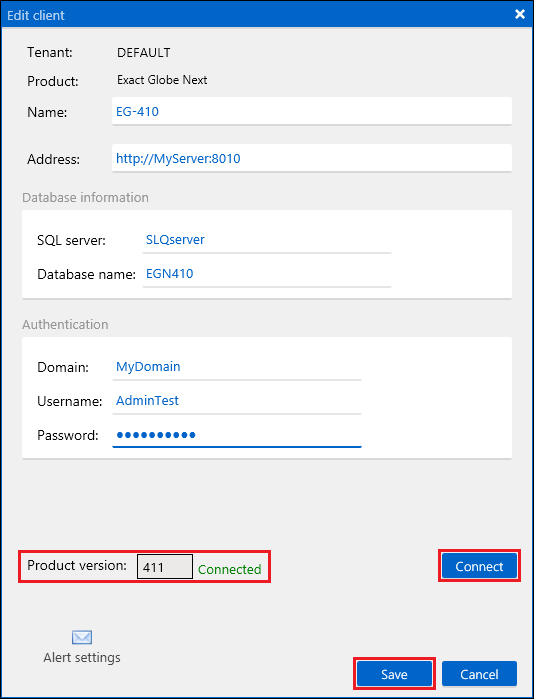The height and width of the screenshot is (699, 534).
Task: Select the masked Password field
Action: (237, 435)
